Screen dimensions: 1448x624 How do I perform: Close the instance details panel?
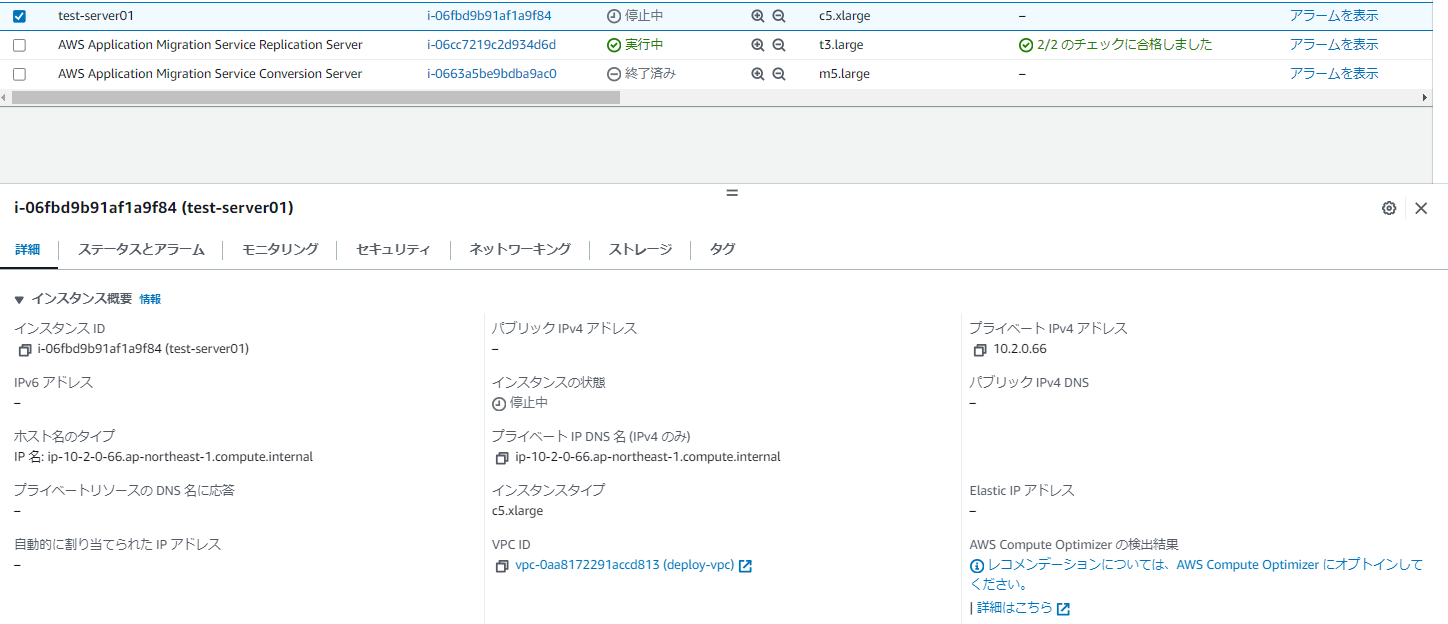coord(1421,208)
